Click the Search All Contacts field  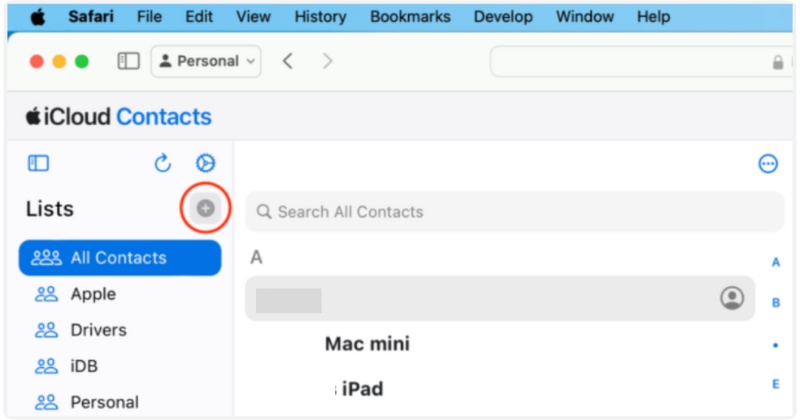(x=514, y=212)
